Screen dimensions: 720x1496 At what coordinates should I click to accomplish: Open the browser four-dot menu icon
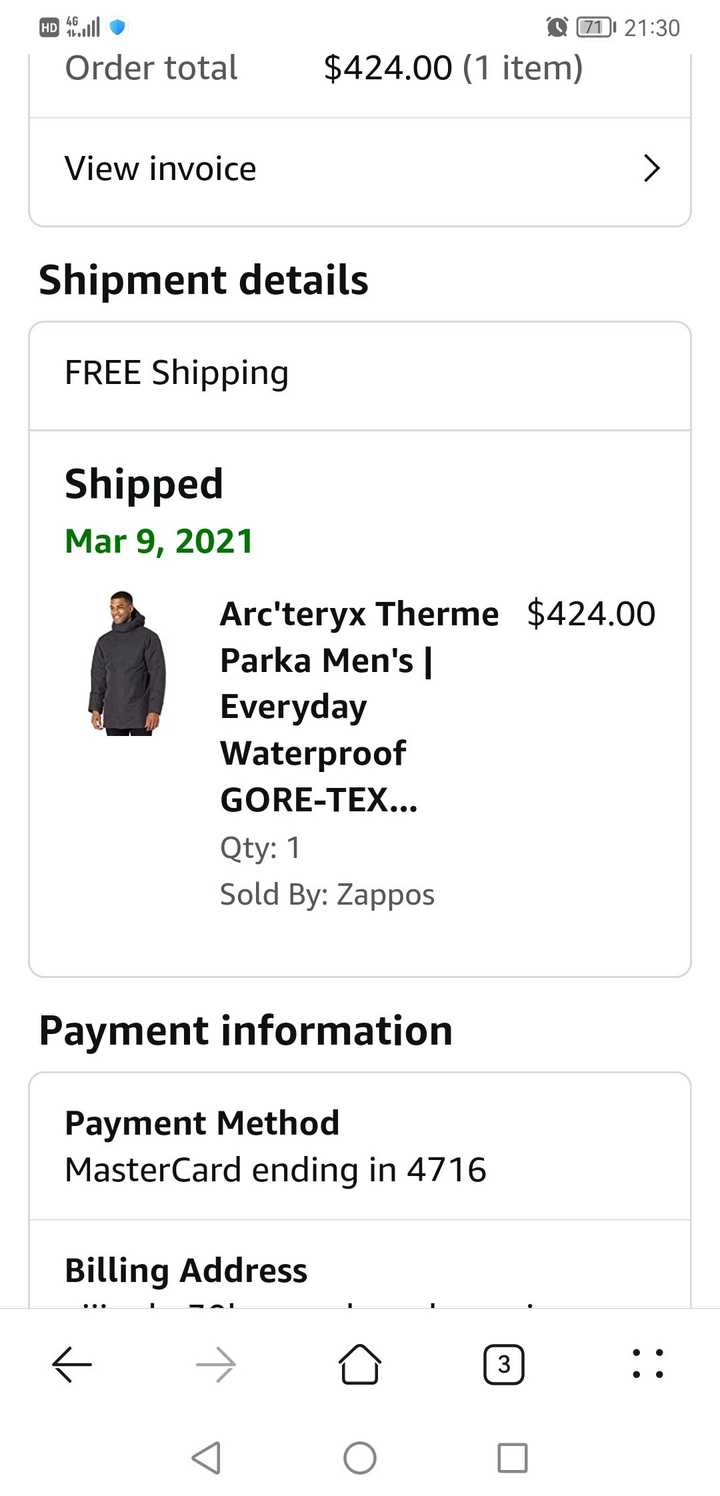tap(648, 1364)
